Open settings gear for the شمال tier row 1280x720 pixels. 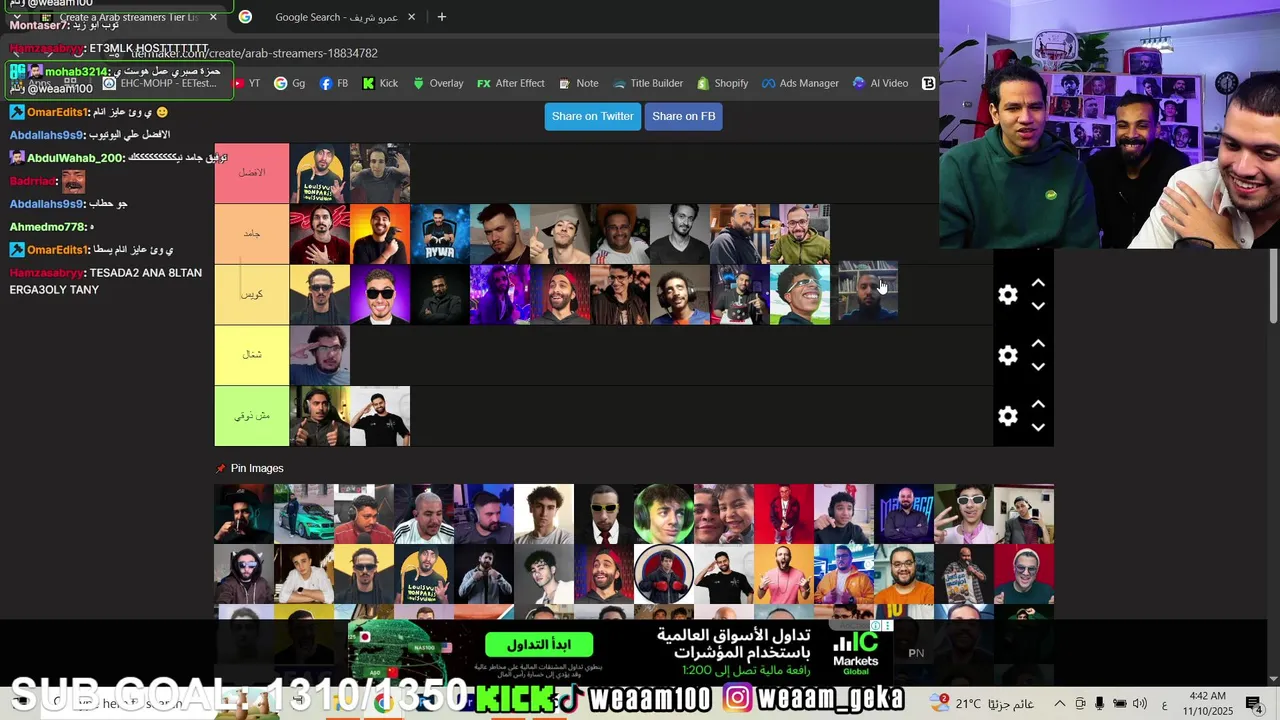coord(1008,356)
